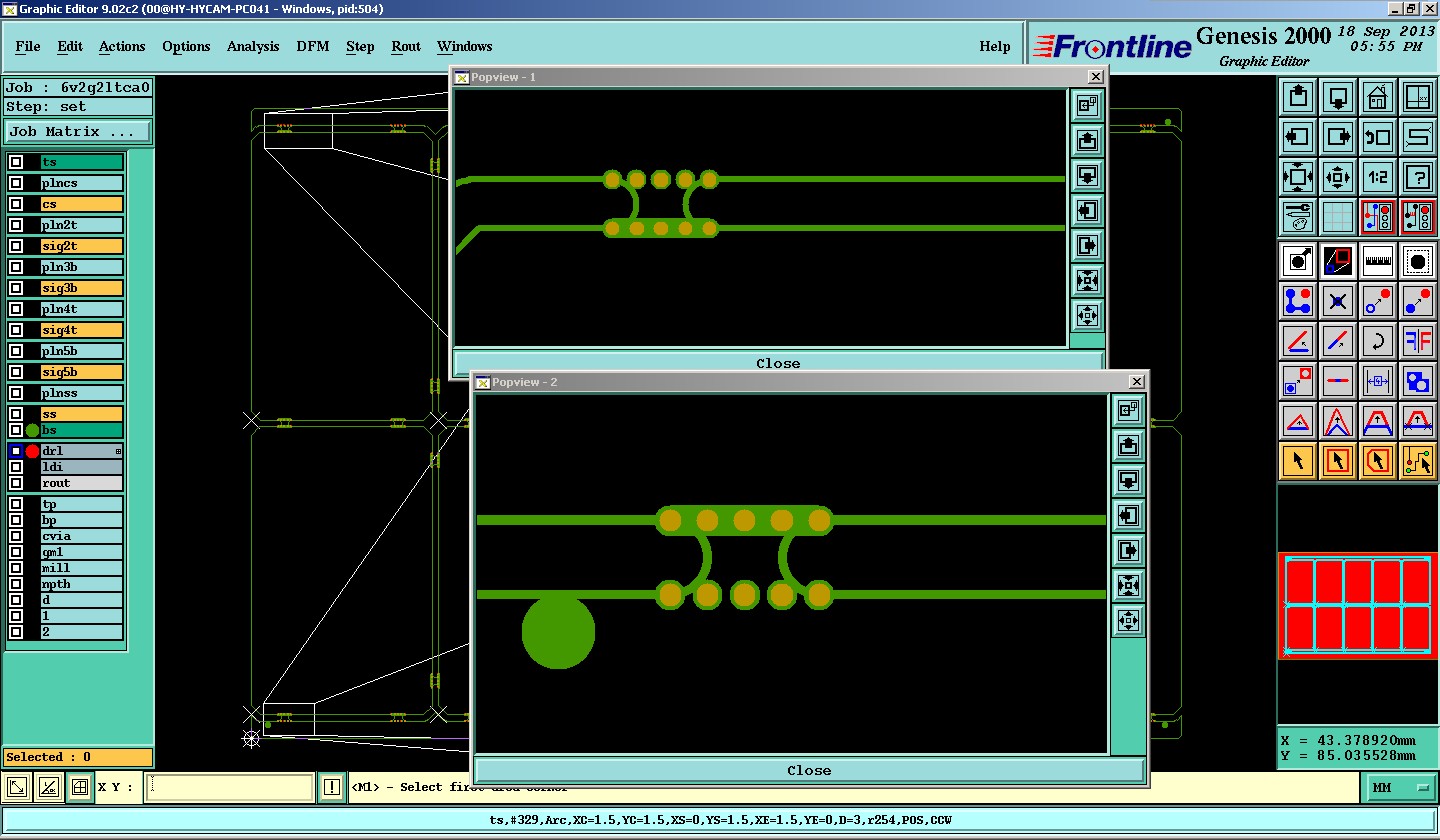Click the rotate arc arrow tool

tap(1377, 341)
